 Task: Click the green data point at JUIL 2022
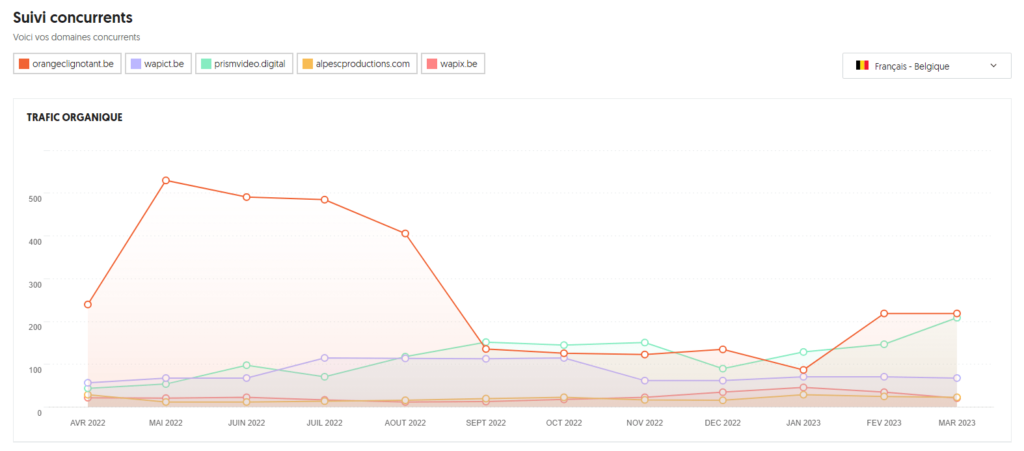tap(325, 377)
